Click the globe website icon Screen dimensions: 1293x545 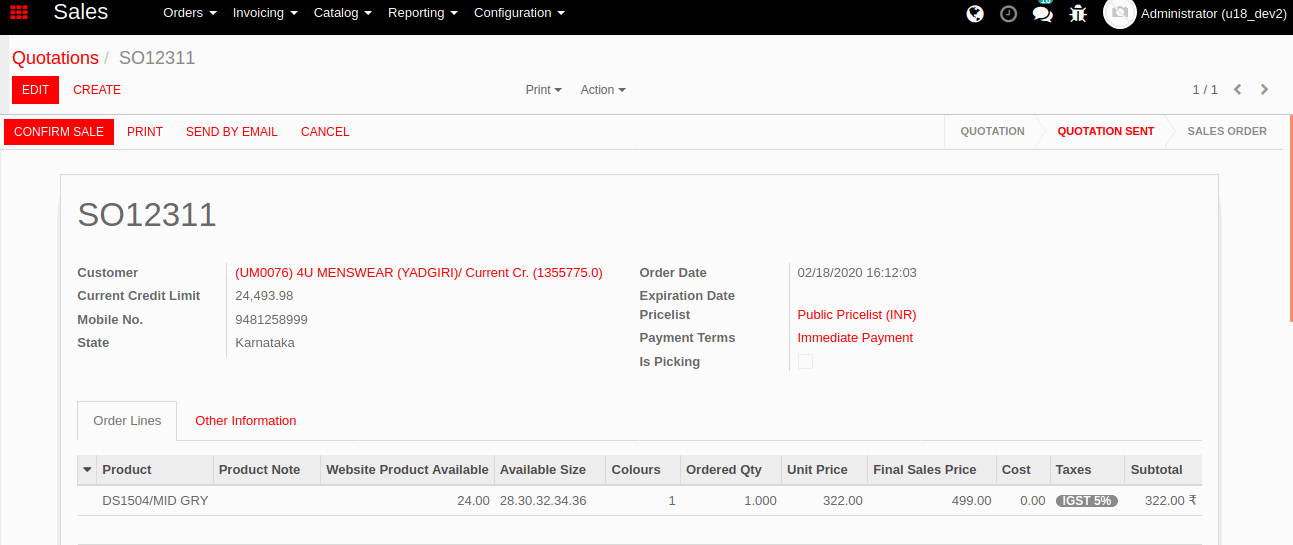point(975,14)
